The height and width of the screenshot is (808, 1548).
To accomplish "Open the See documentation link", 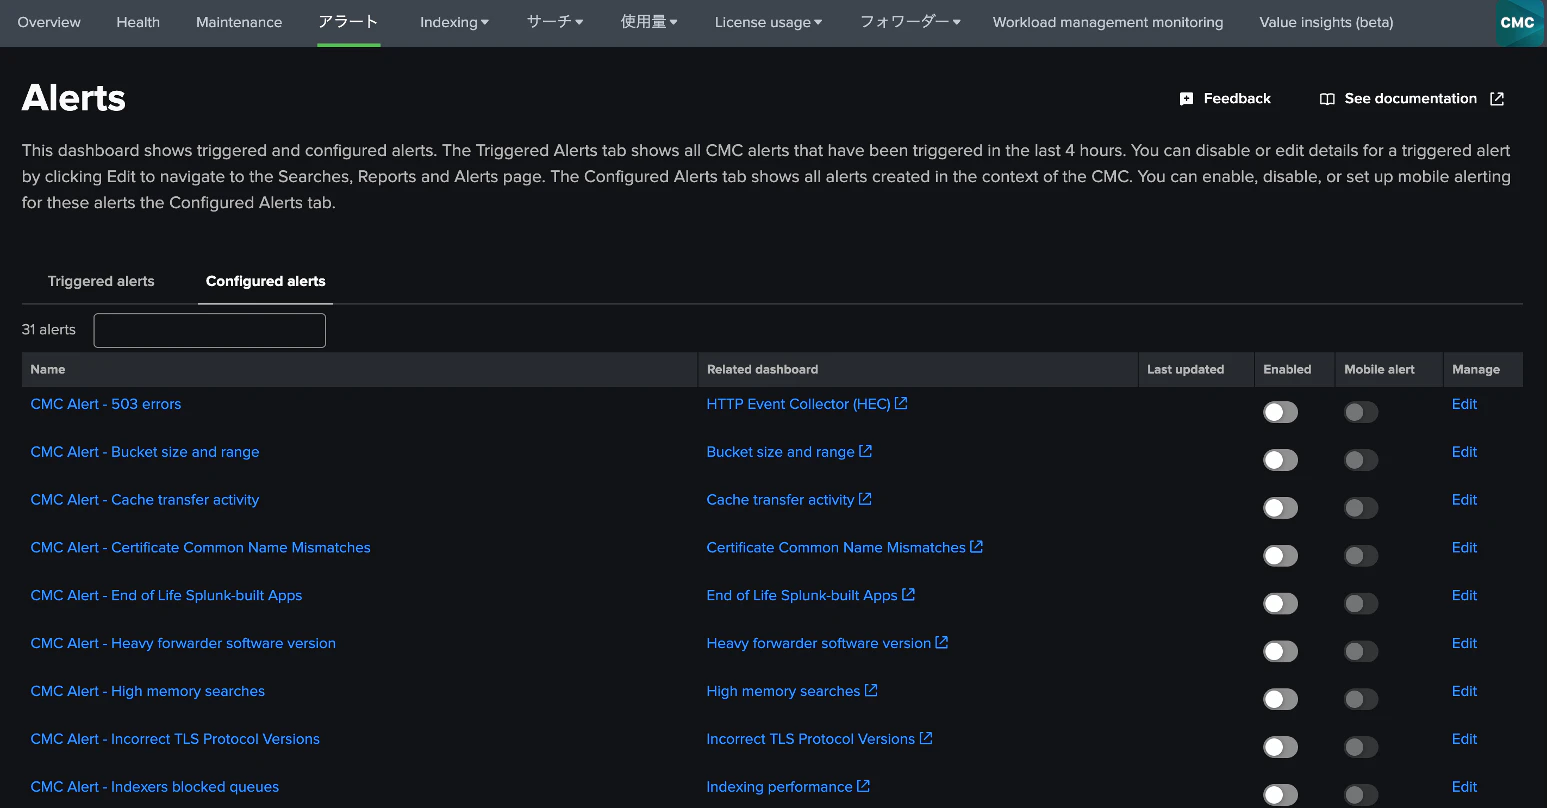I will [x=1412, y=98].
